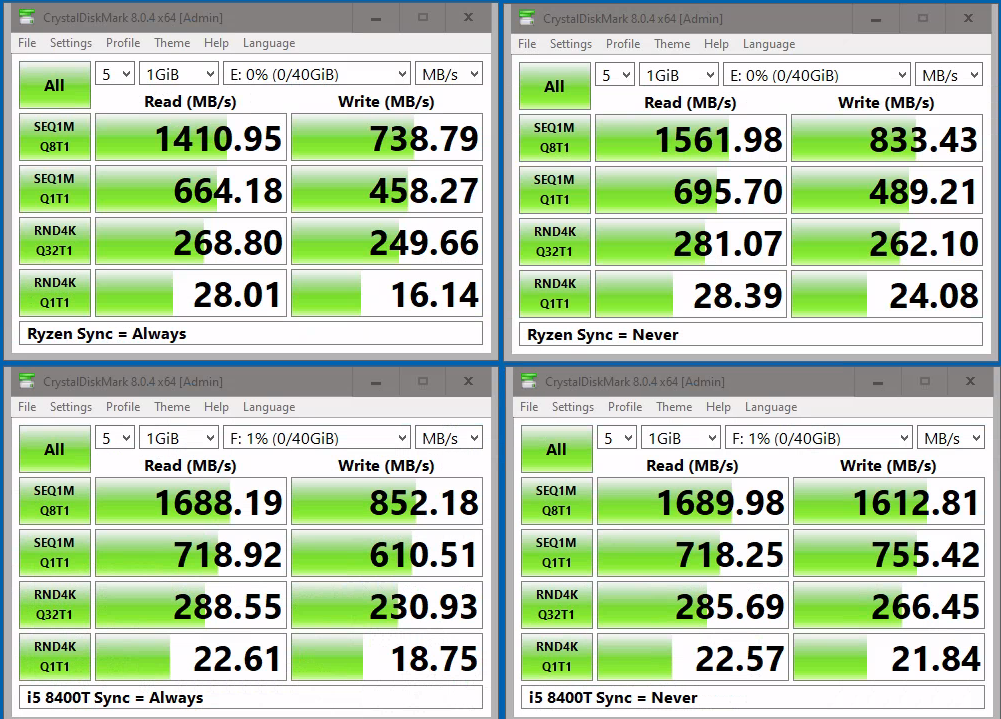Open MB/s unit dropdown in Ryzen Sync Never window
This screenshot has height=719, width=1001.
(949, 75)
